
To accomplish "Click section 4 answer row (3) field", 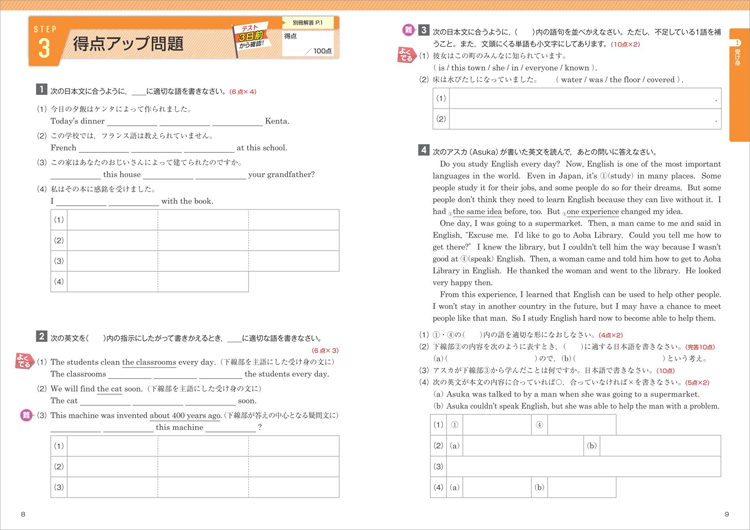I will pos(584,466).
